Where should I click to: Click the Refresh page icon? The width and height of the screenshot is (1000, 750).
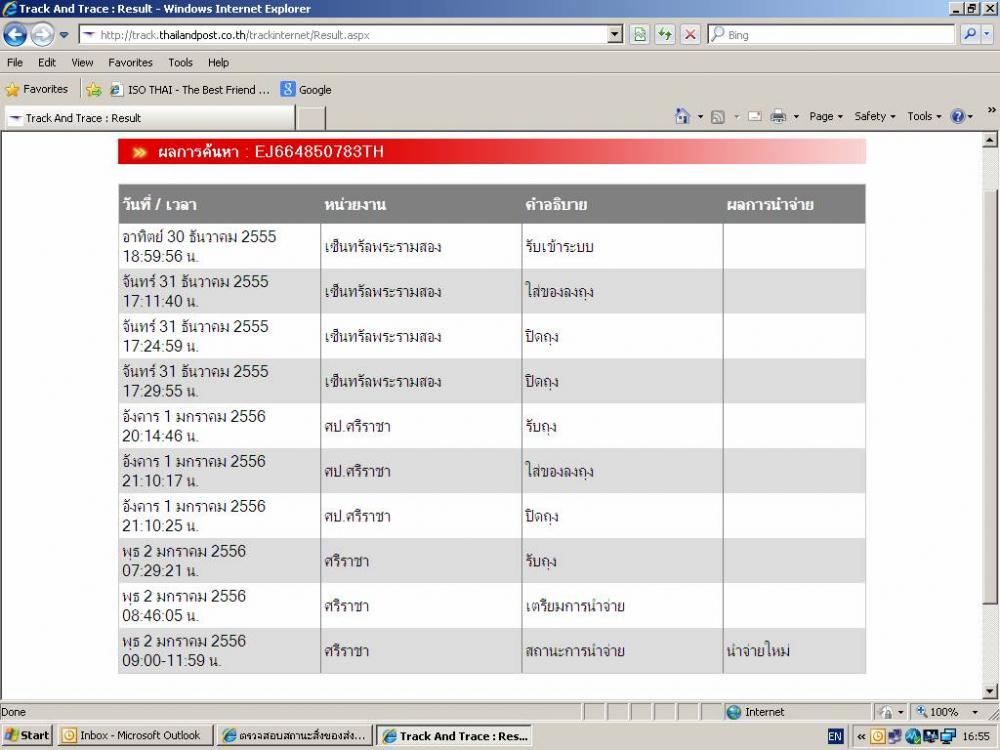[665, 34]
